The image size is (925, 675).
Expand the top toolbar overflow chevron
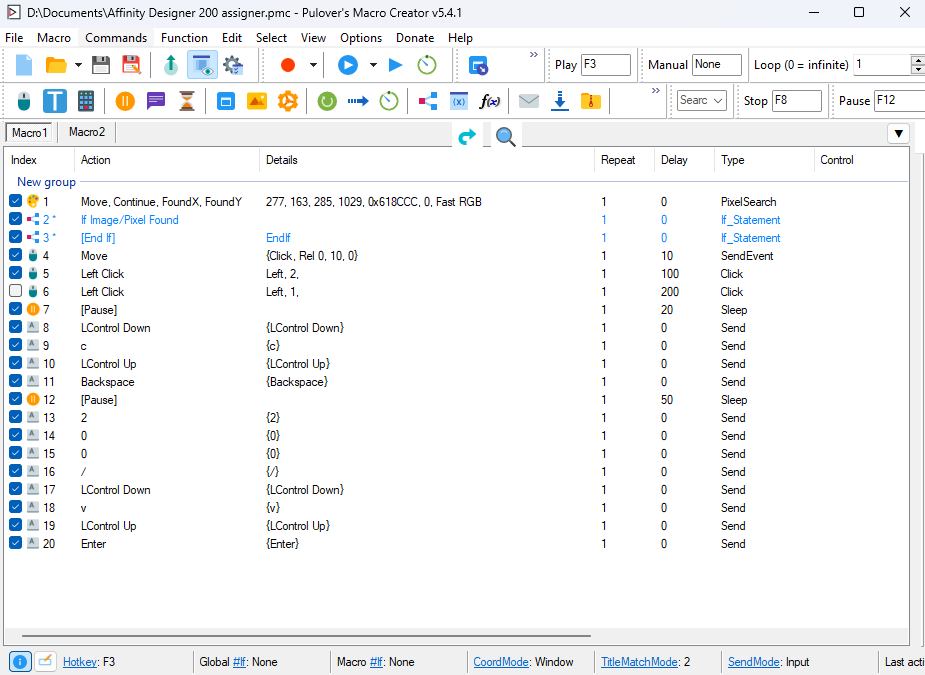tap(534, 55)
